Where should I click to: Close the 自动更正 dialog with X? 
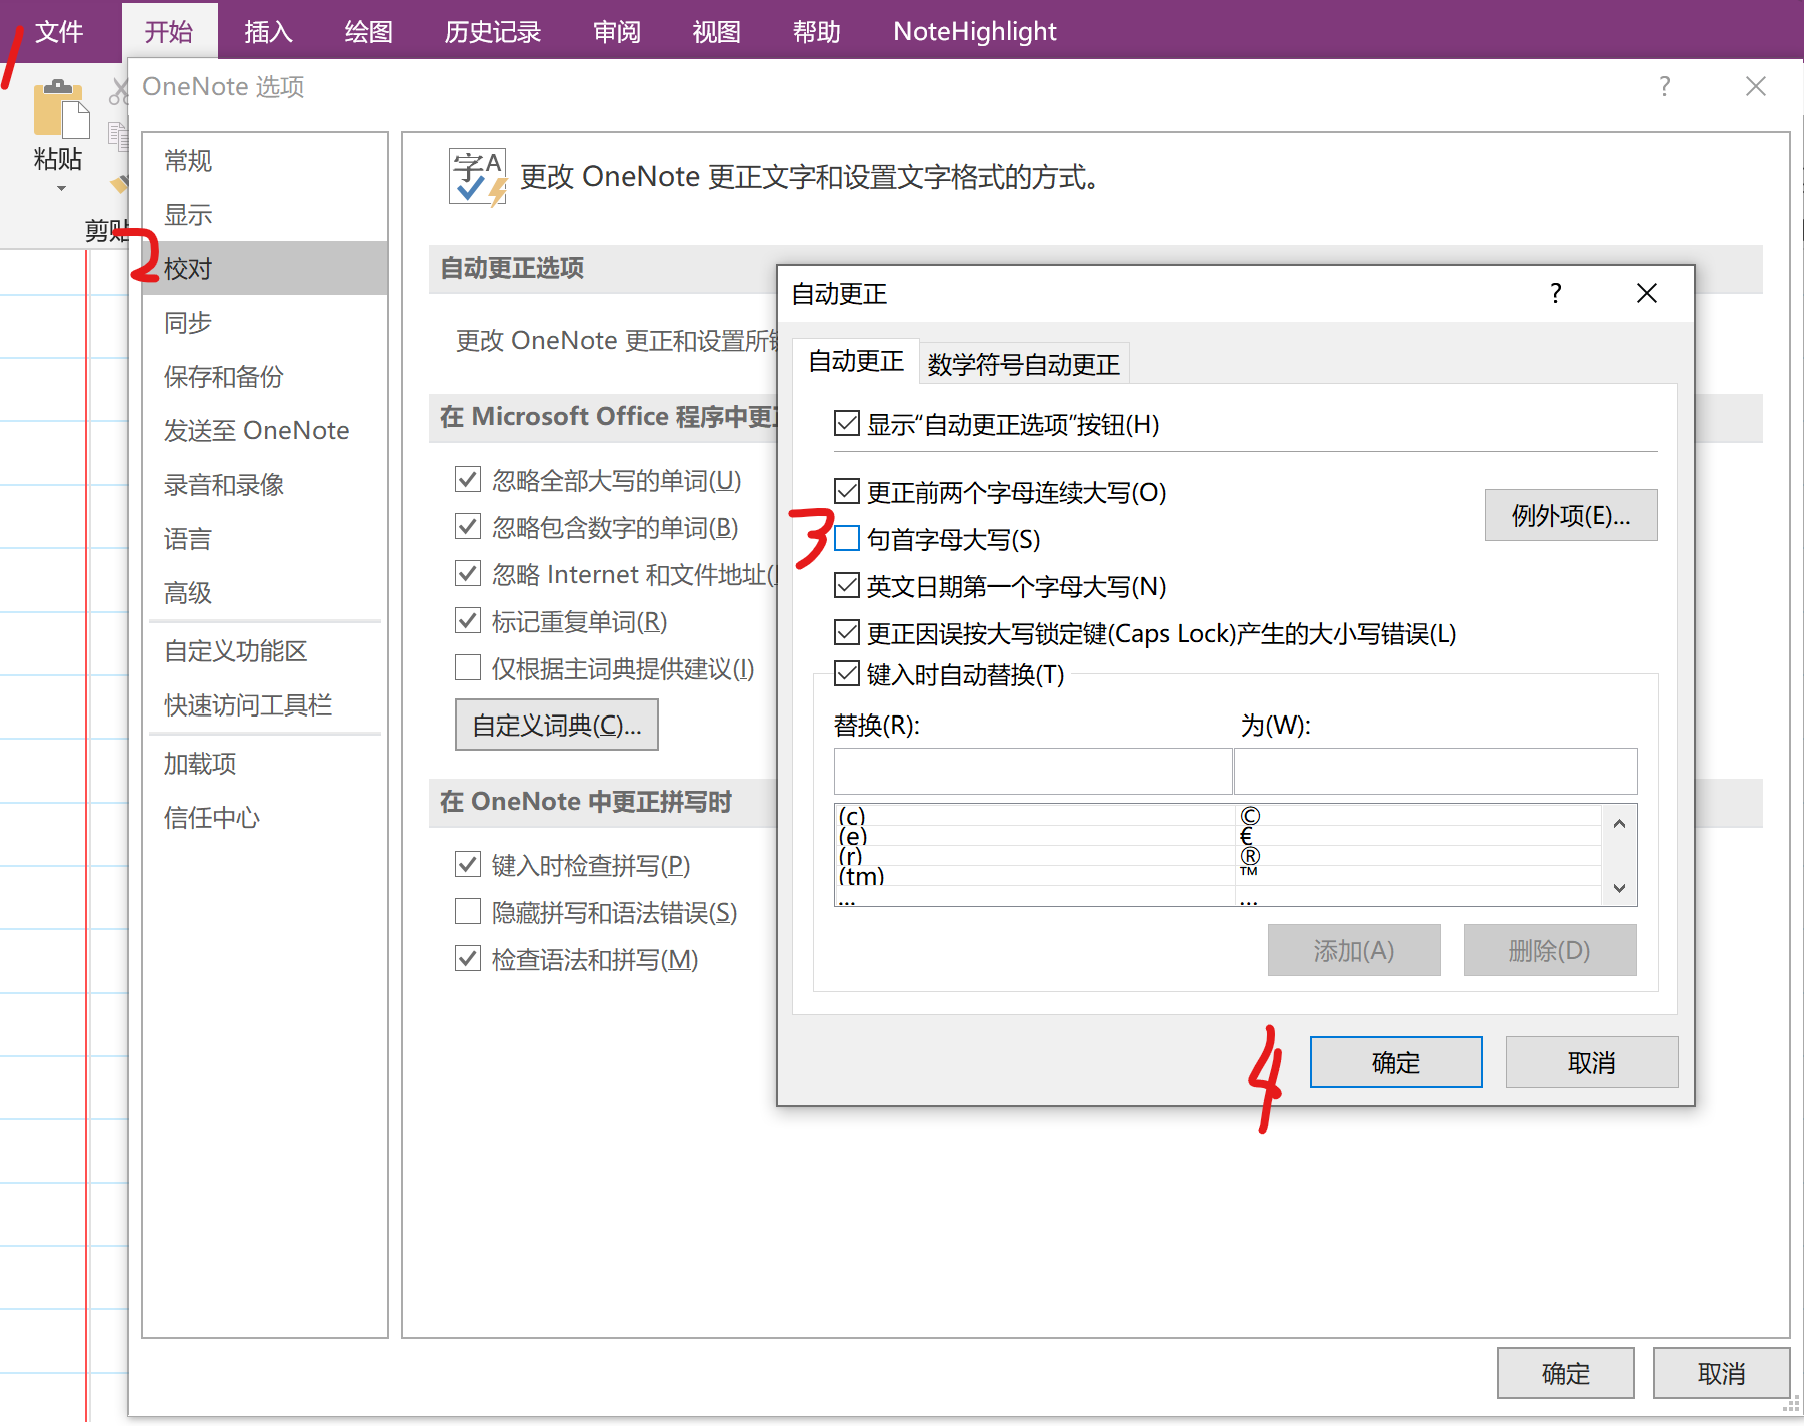(1647, 293)
